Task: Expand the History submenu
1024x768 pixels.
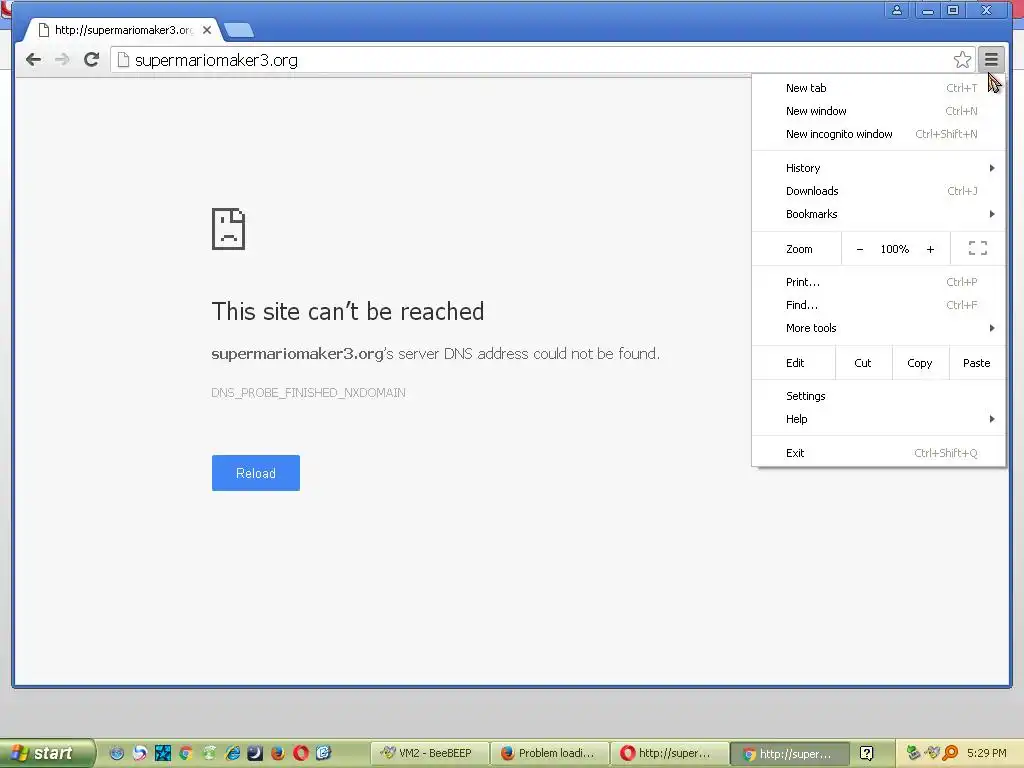Action: point(878,168)
